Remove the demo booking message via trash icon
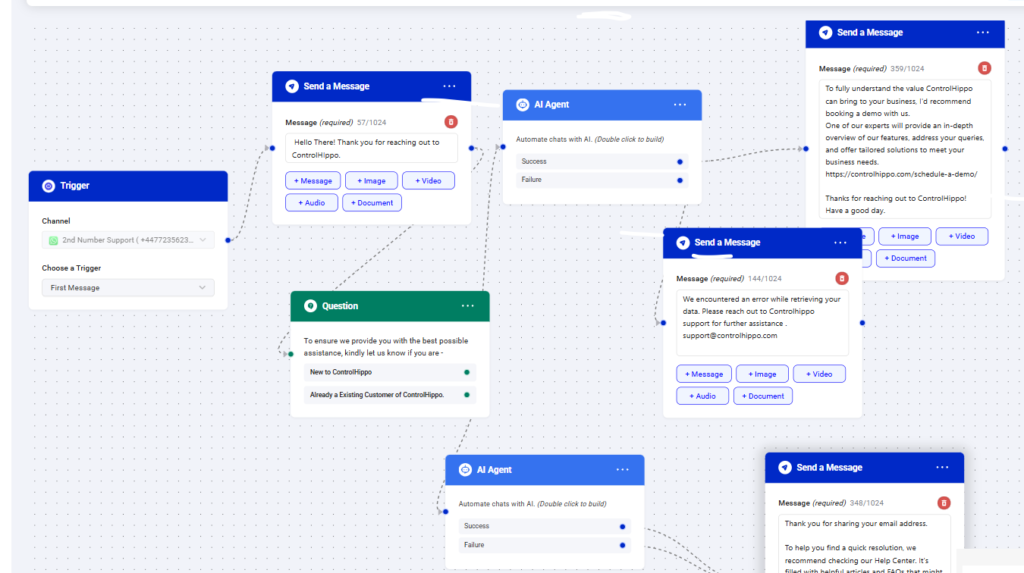This screenshot has width=1024, height=573. (984, 69)
